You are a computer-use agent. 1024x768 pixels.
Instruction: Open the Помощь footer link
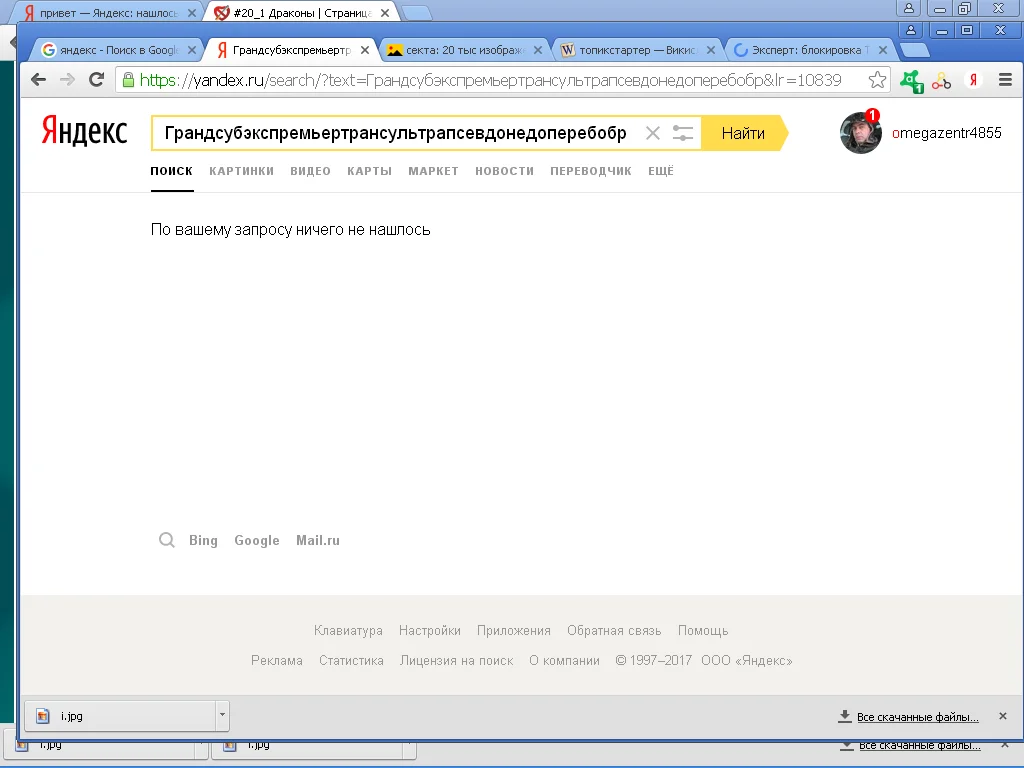click(x=703, y=630)
